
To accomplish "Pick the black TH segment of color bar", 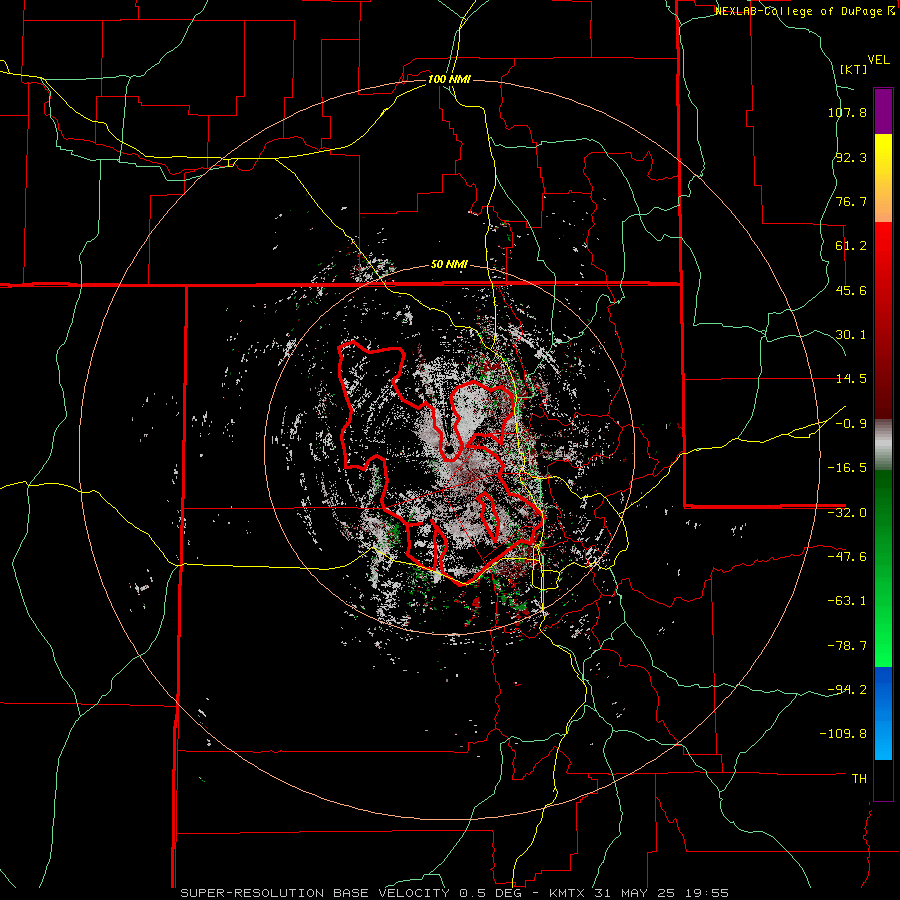I will [x=883, y=780].
